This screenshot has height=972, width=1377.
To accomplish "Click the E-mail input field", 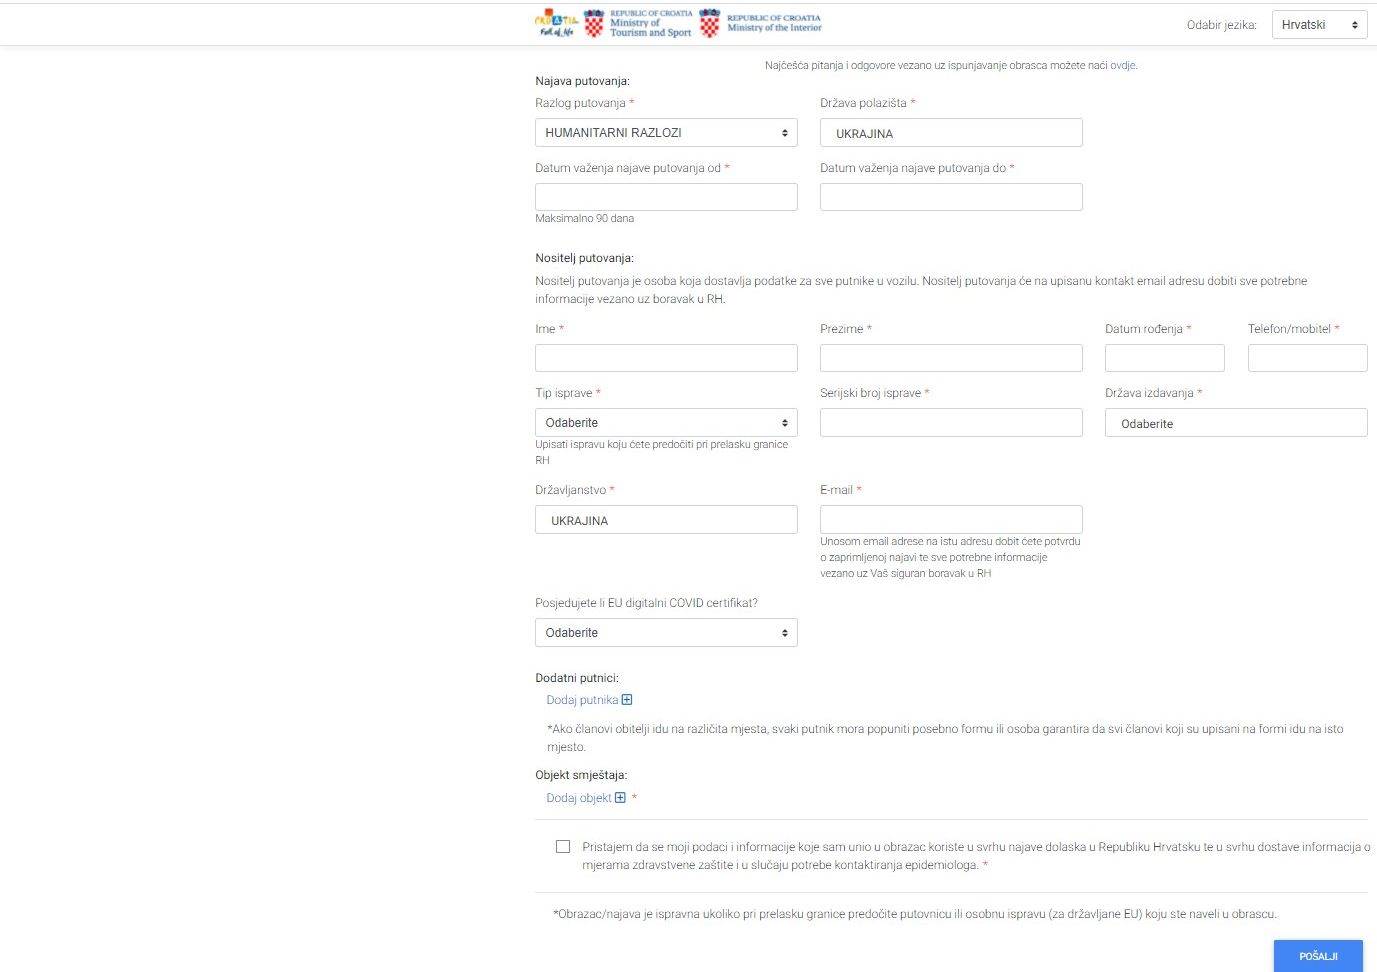I will 951,520.
